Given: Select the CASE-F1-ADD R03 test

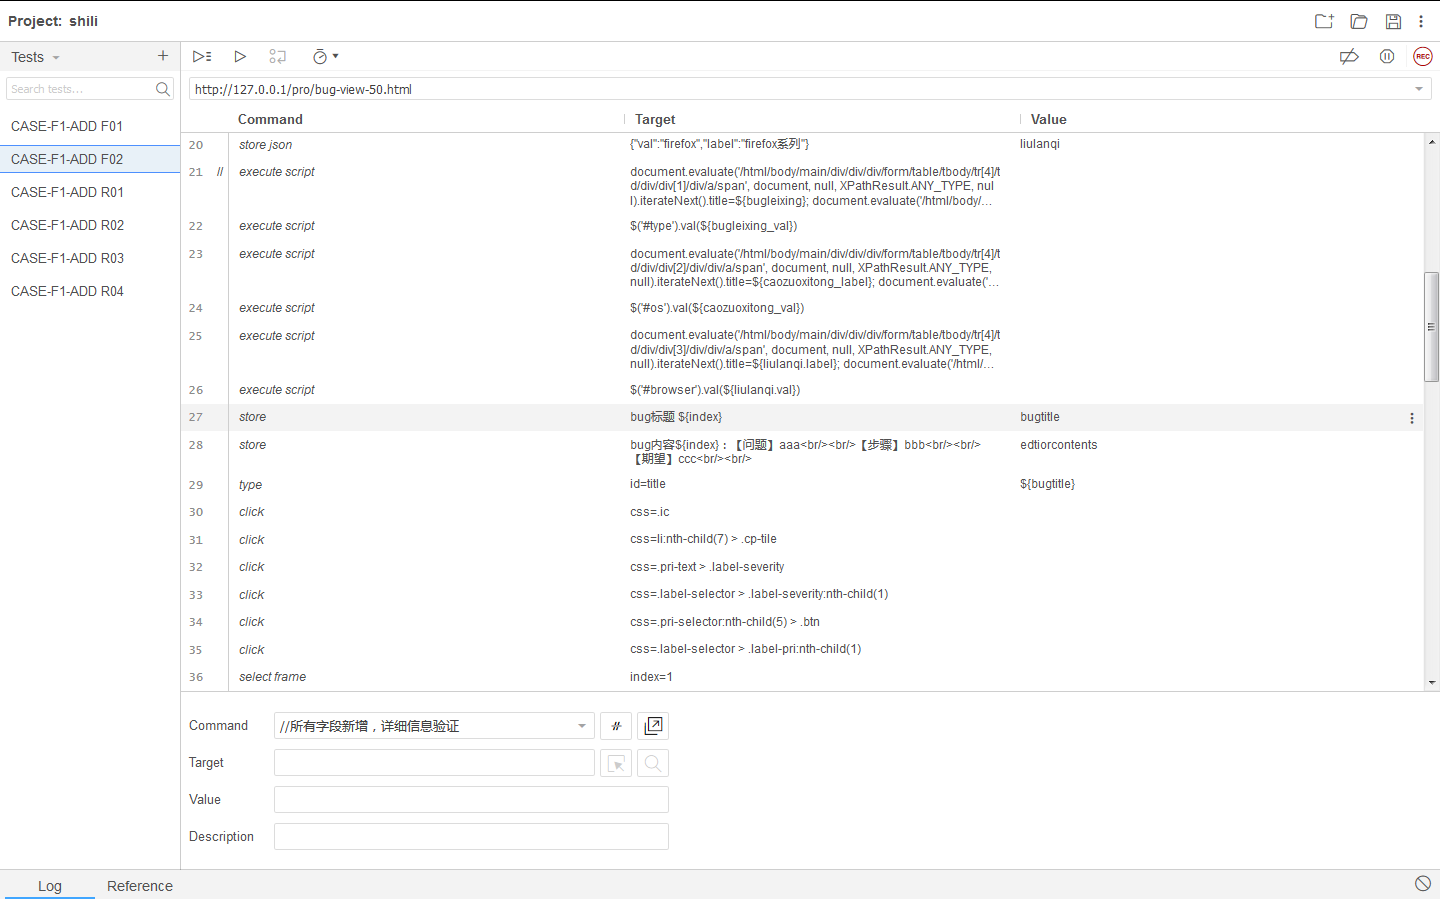Looking at the screenshot, I should tap(67, 258).
